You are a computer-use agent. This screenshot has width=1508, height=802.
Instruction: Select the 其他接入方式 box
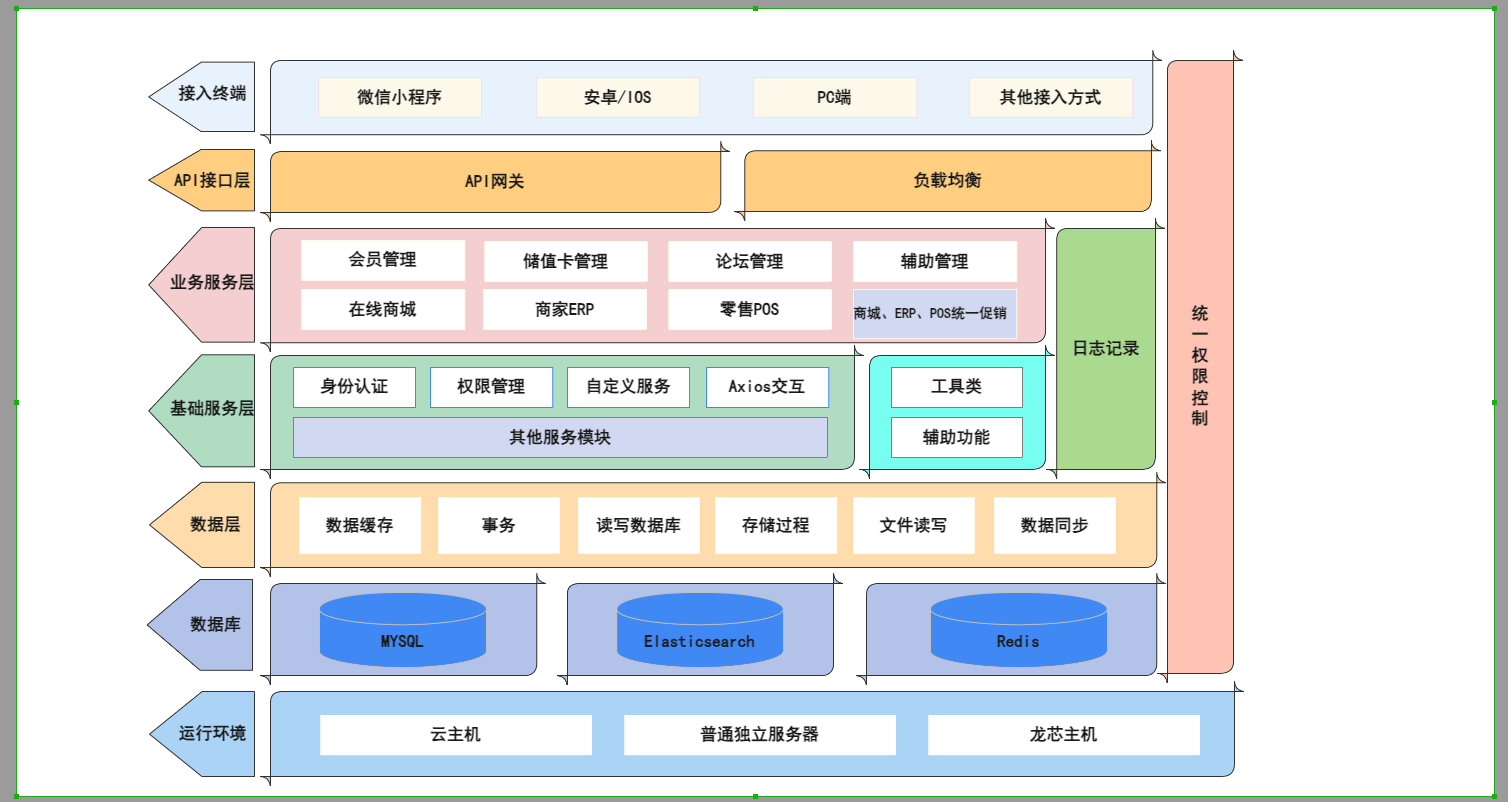point(1051,98)
